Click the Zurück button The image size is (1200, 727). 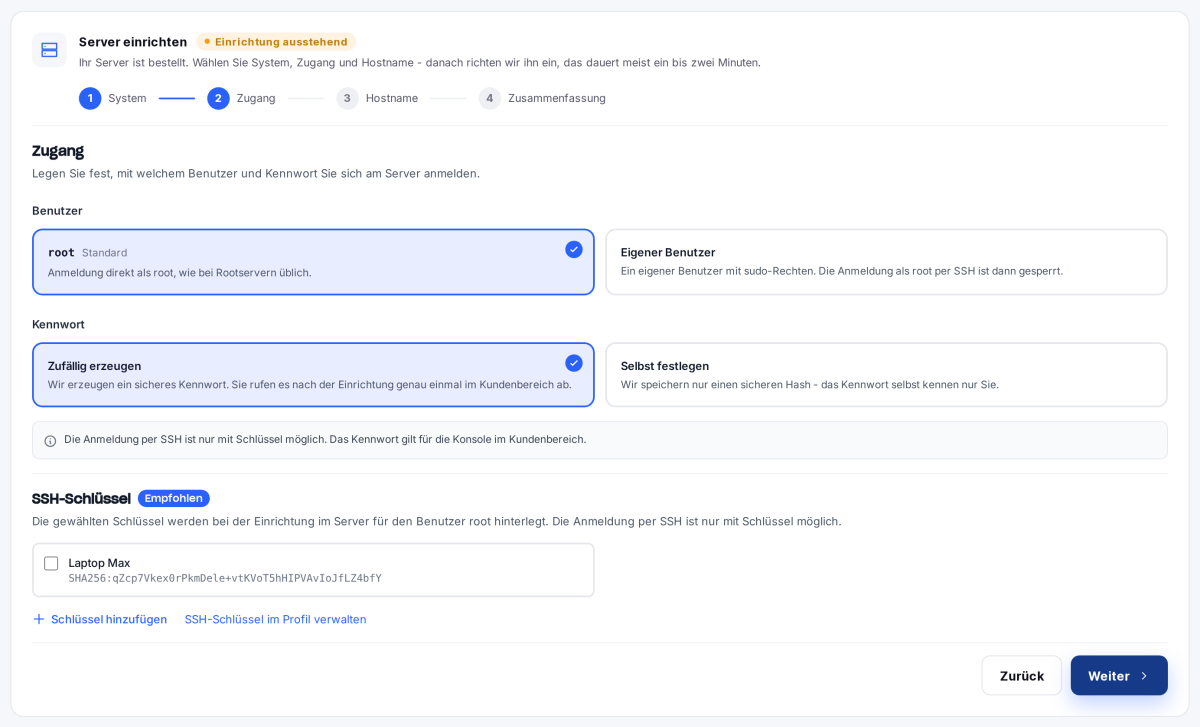(x=1021, y=676)
